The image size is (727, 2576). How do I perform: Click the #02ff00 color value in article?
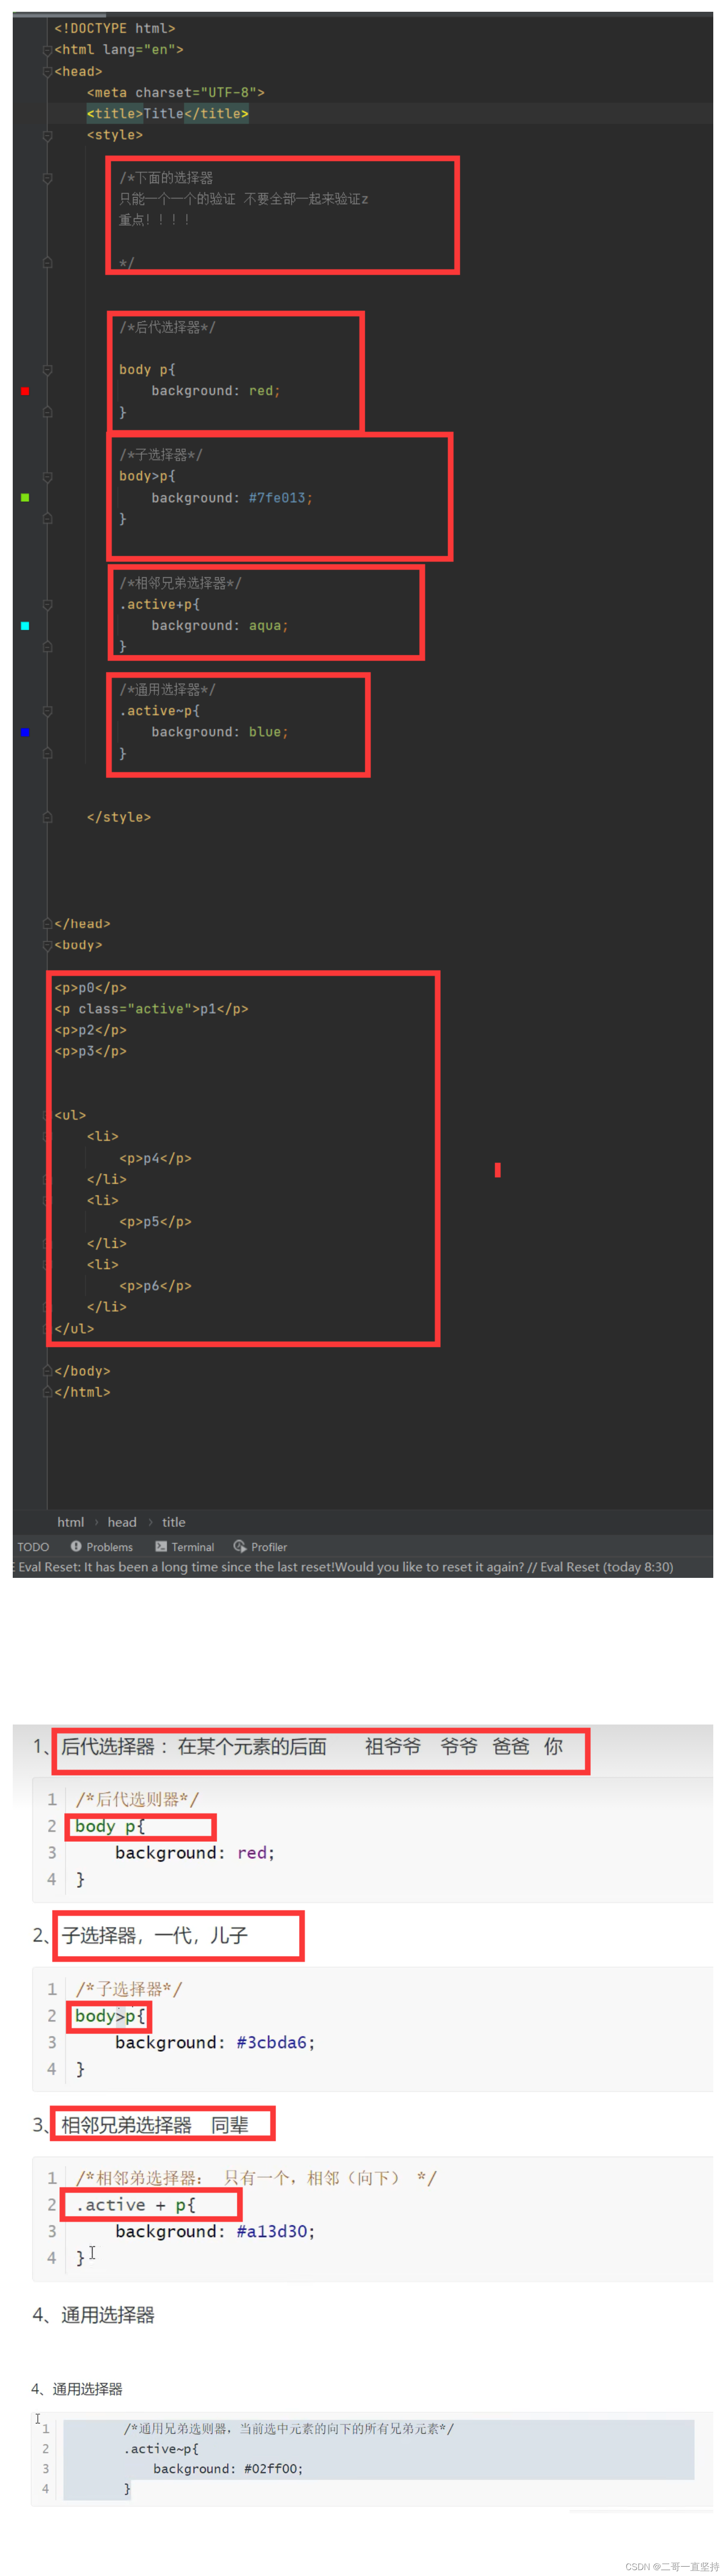tap(271, 2469)
